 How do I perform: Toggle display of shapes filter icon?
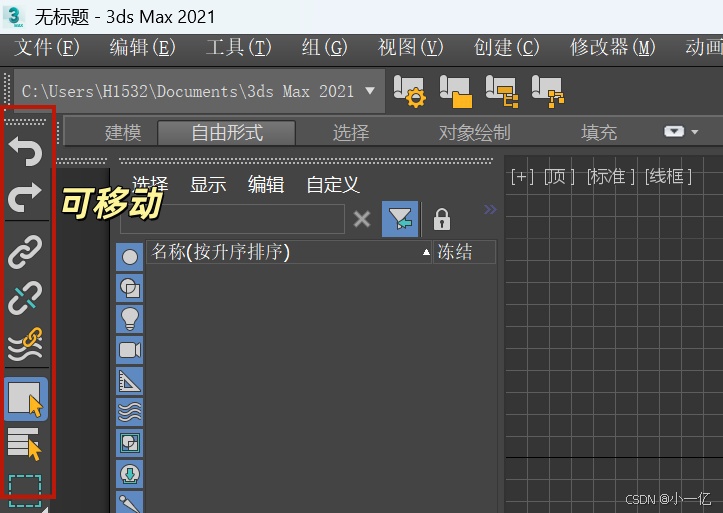pyautogui.click(x=130, y=288)
